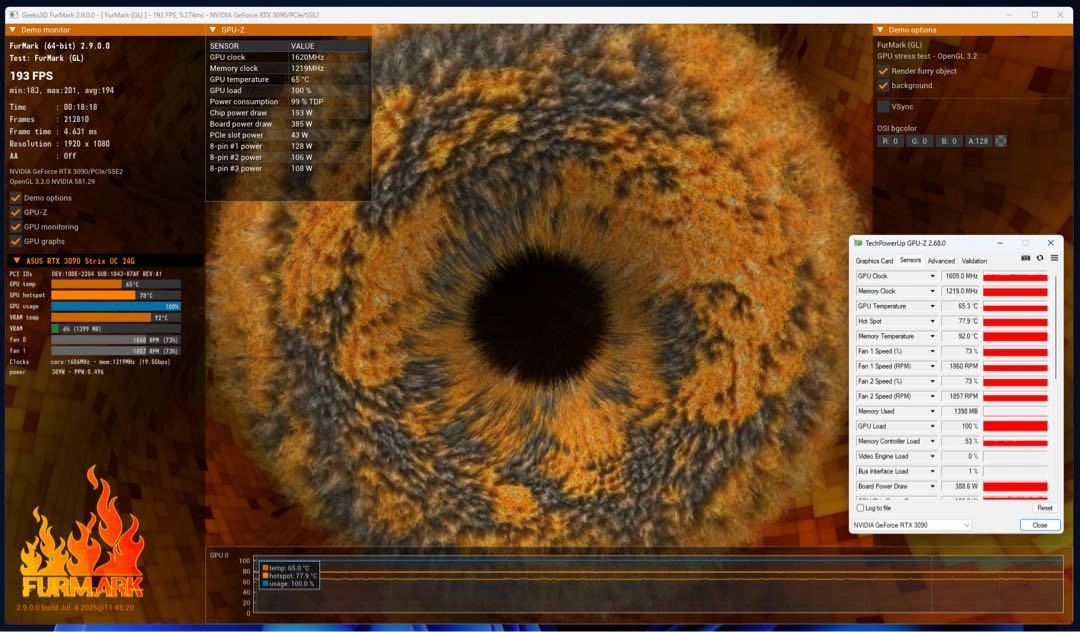The width and height of the screenshot is (1080, 632).
Task: Click the GPU-Z title bar app icon
Action: pos(858,243)
